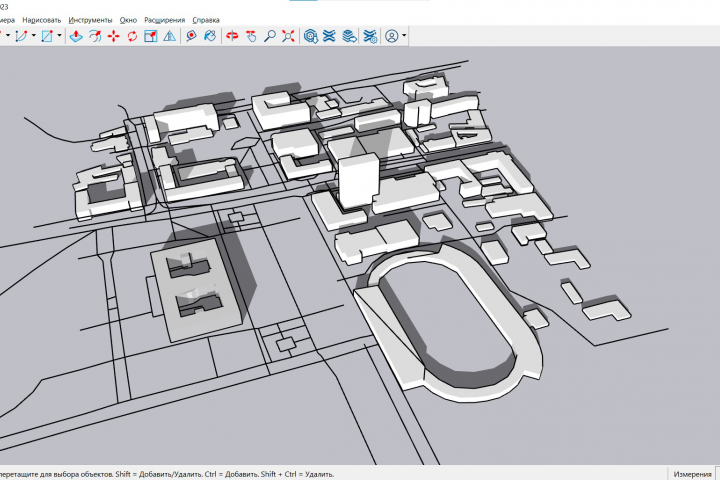Select the Paint Bucket tool

(210, 36)
